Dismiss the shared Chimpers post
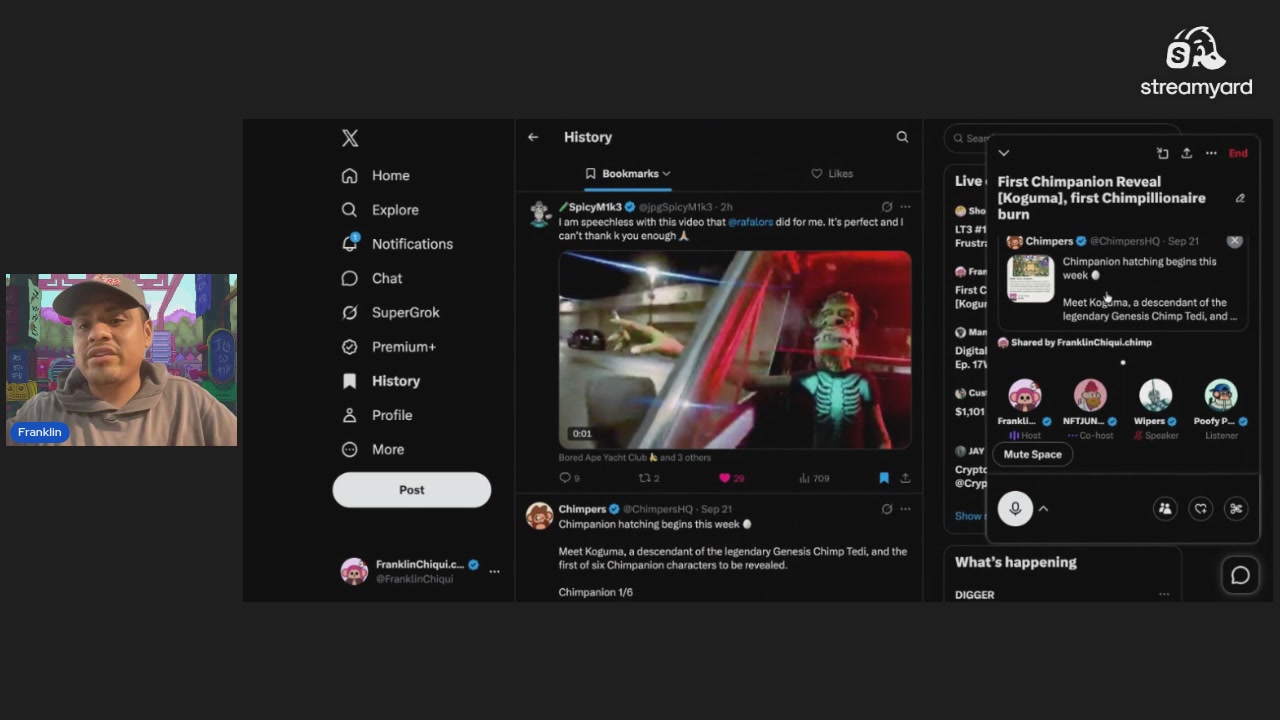Image resolution: width=1280 pixels, height=720 pixels. point(1235,241)
